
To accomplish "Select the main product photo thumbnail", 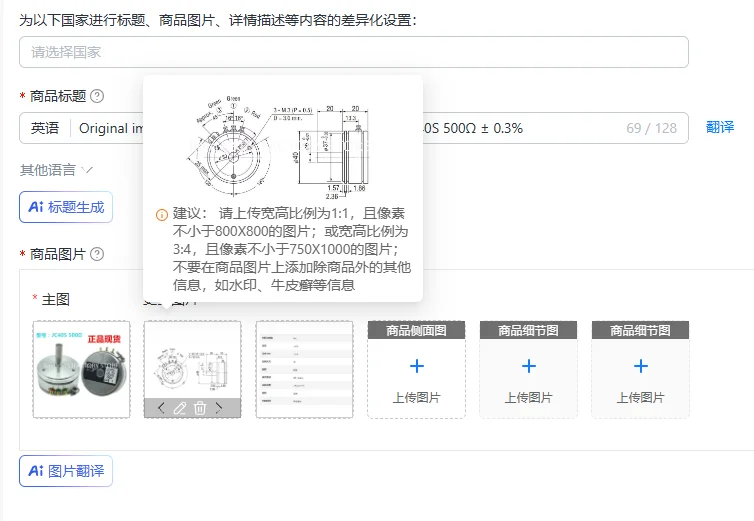I will pos(81,369).
